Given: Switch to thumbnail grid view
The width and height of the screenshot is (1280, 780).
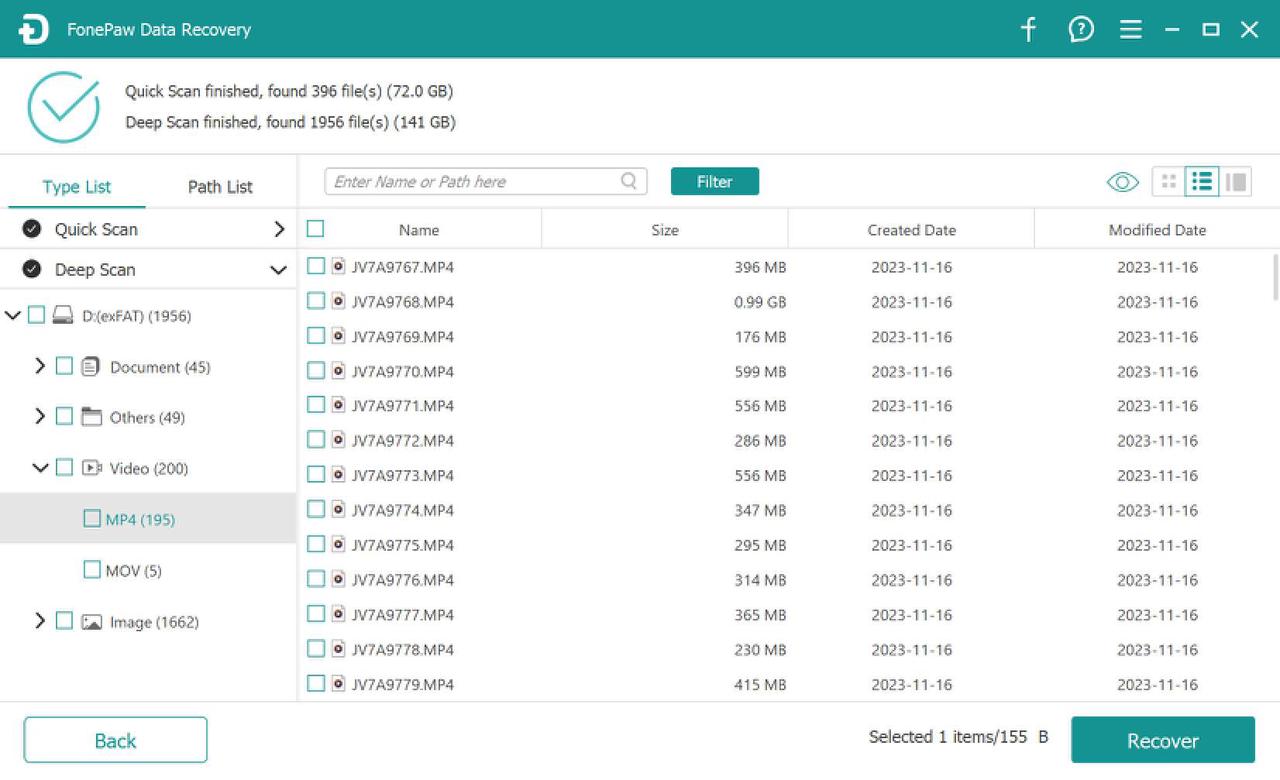Looking at the screenshot, I should click(1168, 182).
